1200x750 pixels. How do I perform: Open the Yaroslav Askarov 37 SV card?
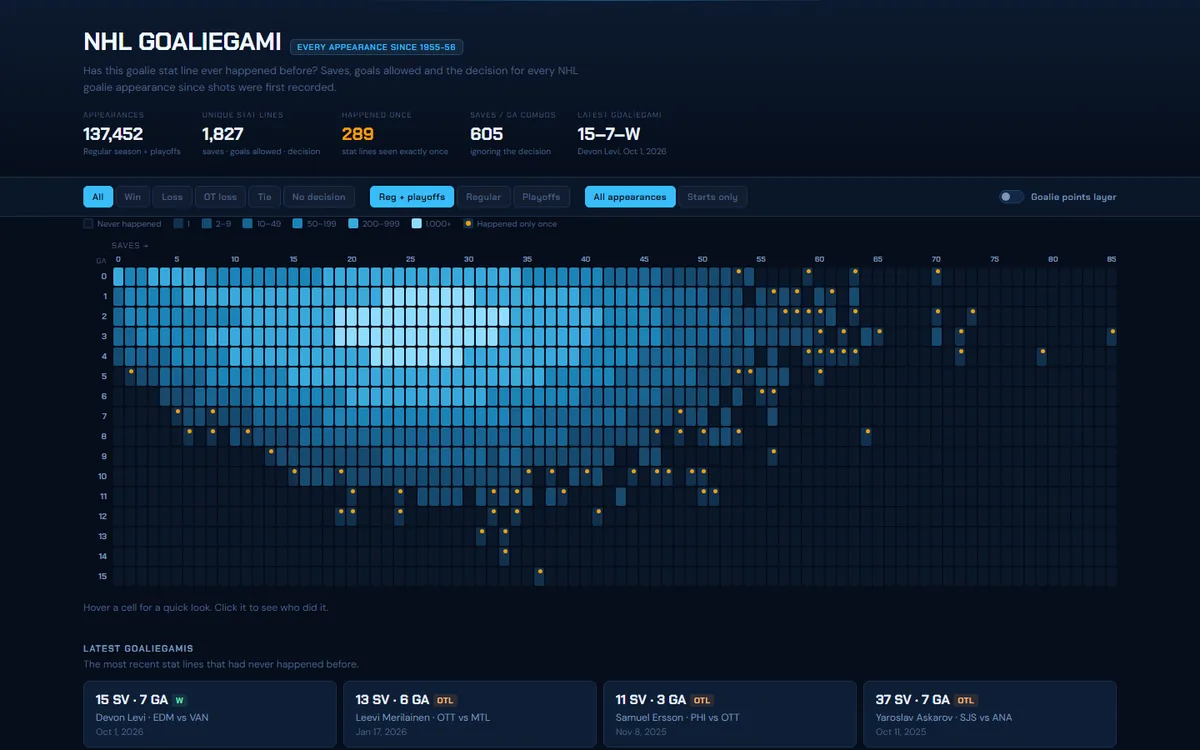990,714
